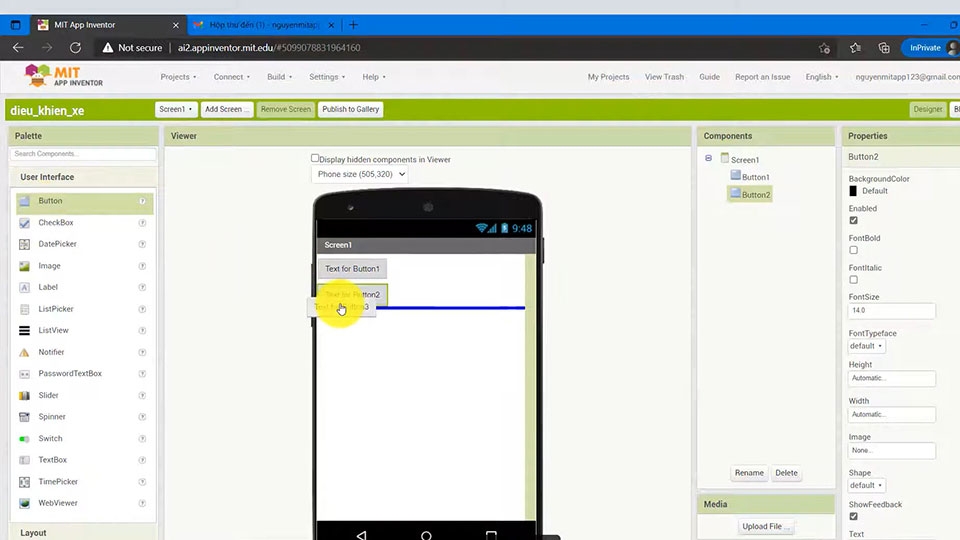Viewport: 960px width, 540px height.
Task: Select the Label component icon
Action: (x=24, y=287)
